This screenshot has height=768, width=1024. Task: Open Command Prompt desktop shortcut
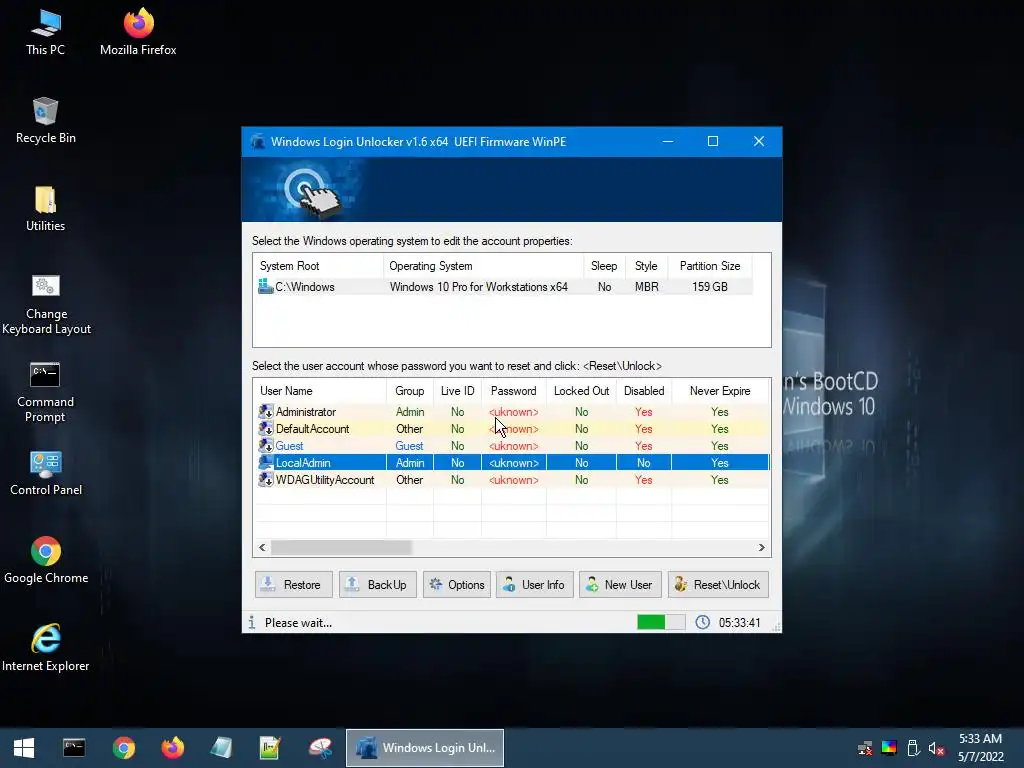[46, 392]
